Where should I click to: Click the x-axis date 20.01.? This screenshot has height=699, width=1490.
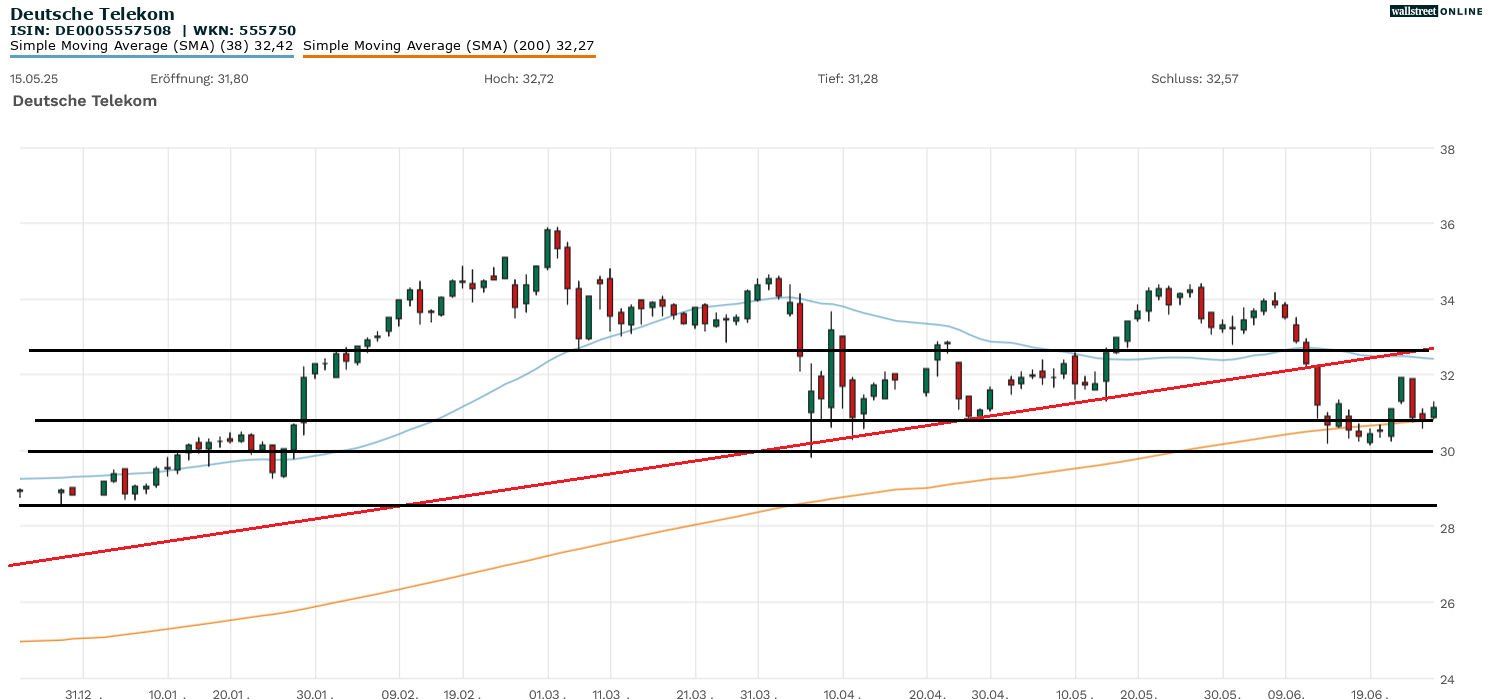click(231, 693)
